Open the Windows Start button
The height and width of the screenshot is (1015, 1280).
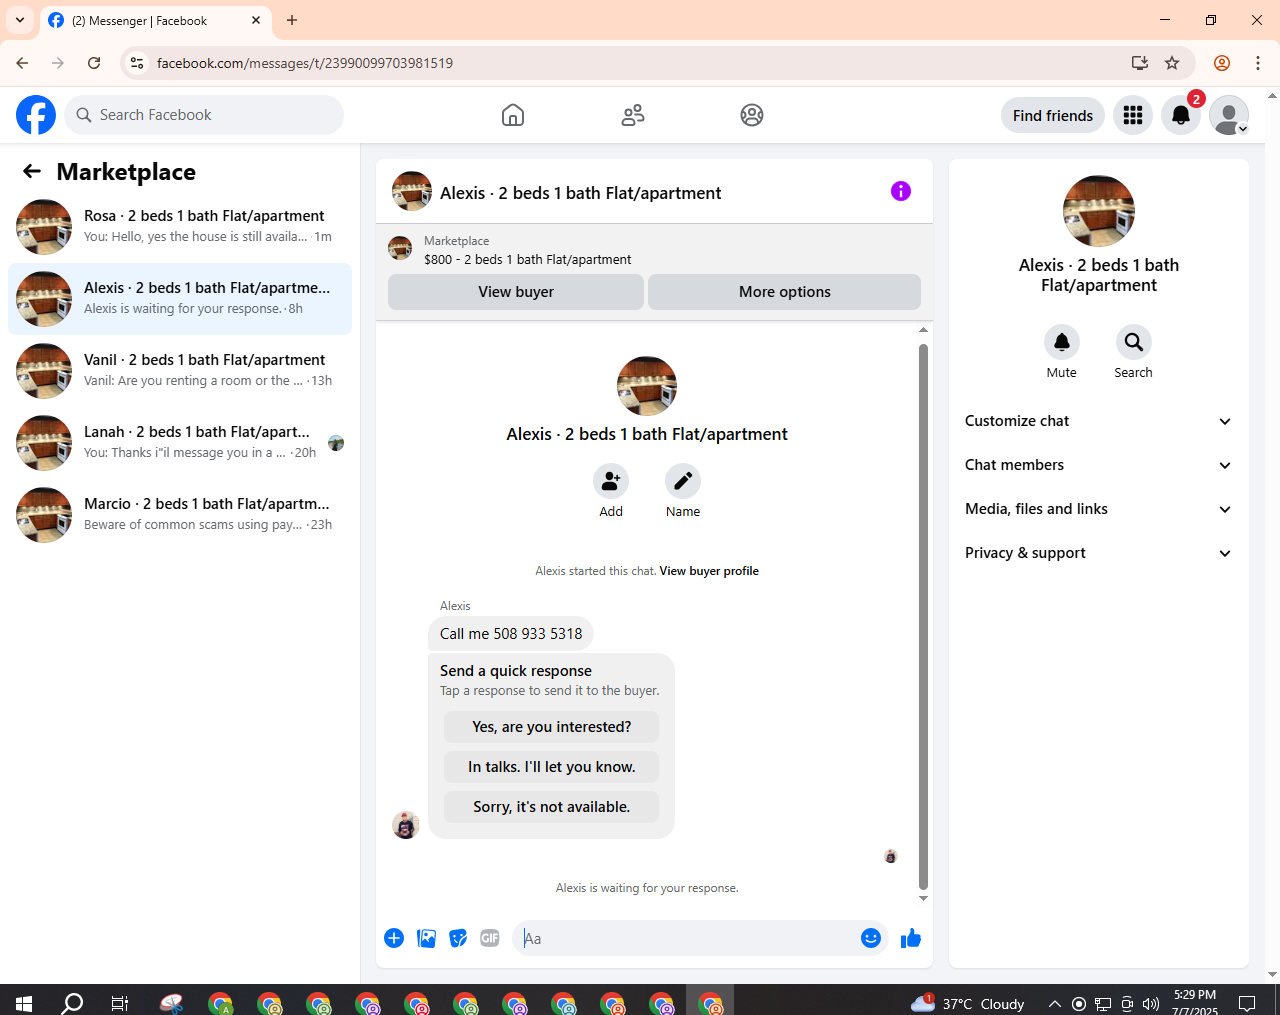(24, 1003)
